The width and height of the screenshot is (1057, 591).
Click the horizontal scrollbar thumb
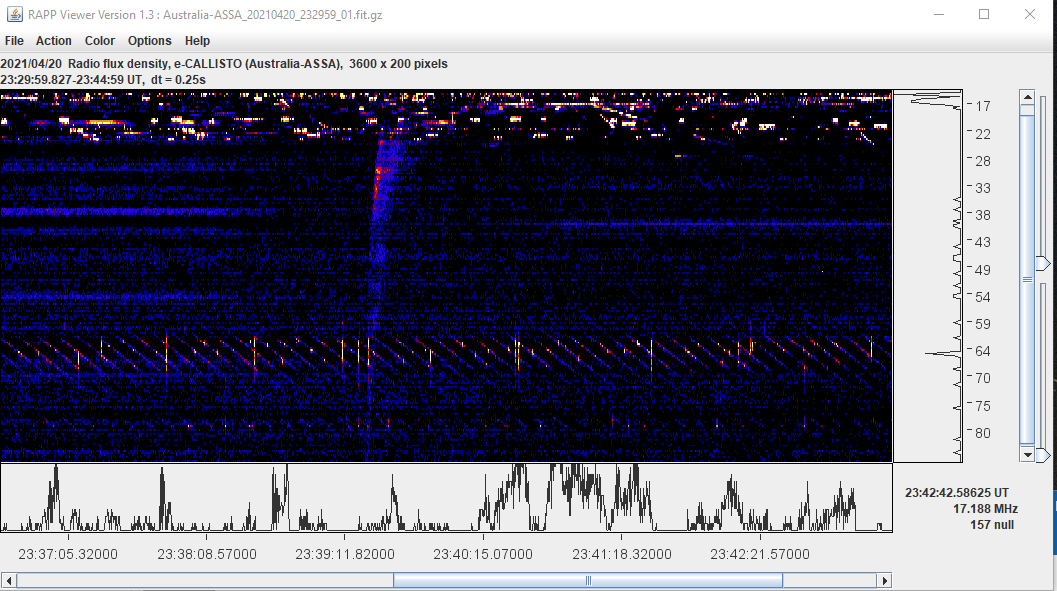(x=588, y=580)
